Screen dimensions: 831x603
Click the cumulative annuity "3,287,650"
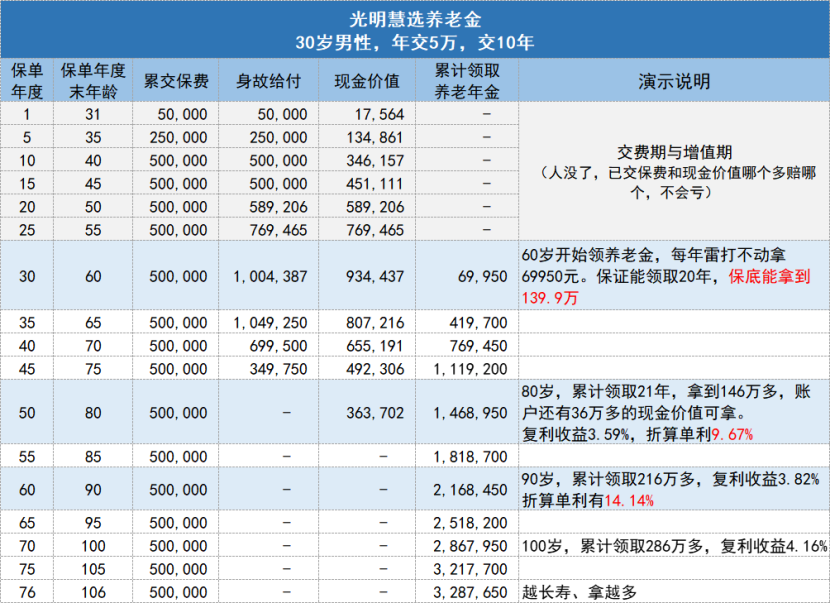click(470, 592)
